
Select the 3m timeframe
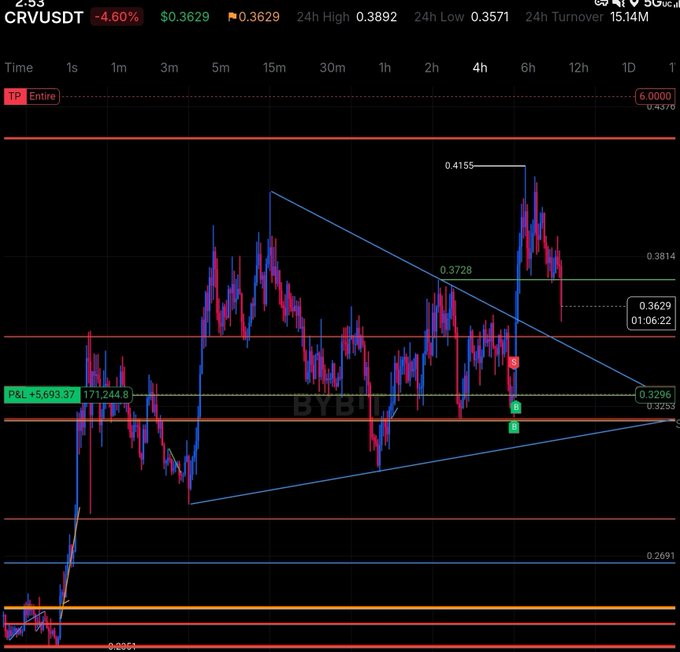tap(169, 68)
